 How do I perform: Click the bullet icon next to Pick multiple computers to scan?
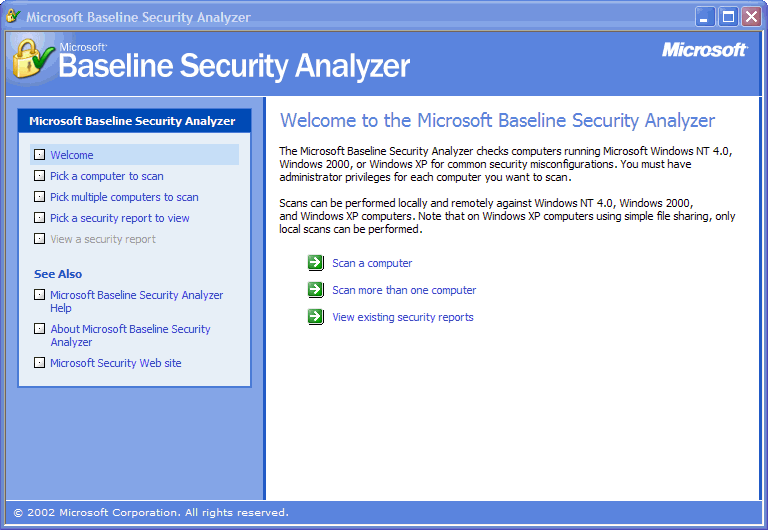(39, 196)
